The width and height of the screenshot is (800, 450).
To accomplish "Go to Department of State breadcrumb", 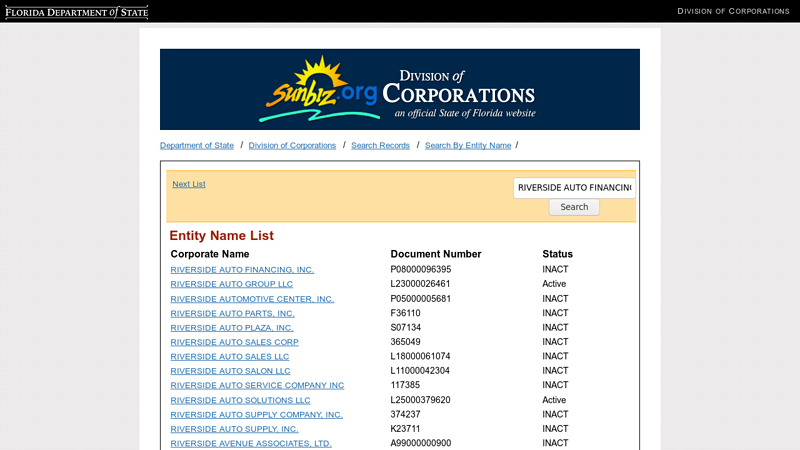I will click(197, 145).
